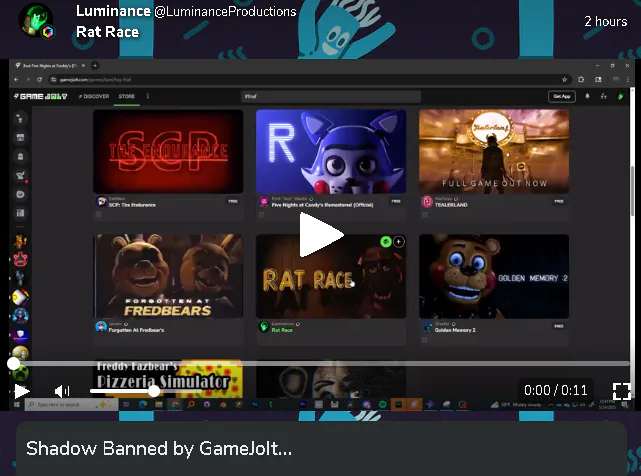This screenshot has width=641, height=476.
Task: Open the browser extensions puzzle icon
Action: [x=581, y=80]
